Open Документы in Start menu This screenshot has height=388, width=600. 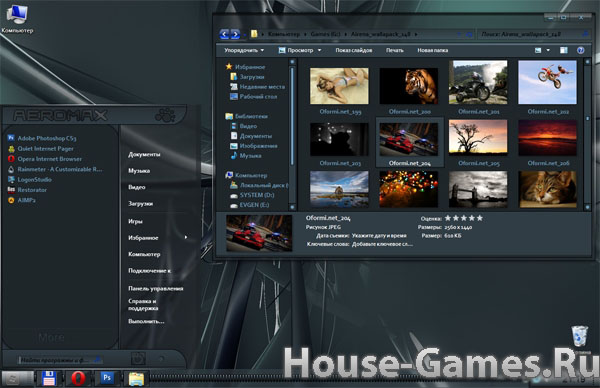pos(144,155)
